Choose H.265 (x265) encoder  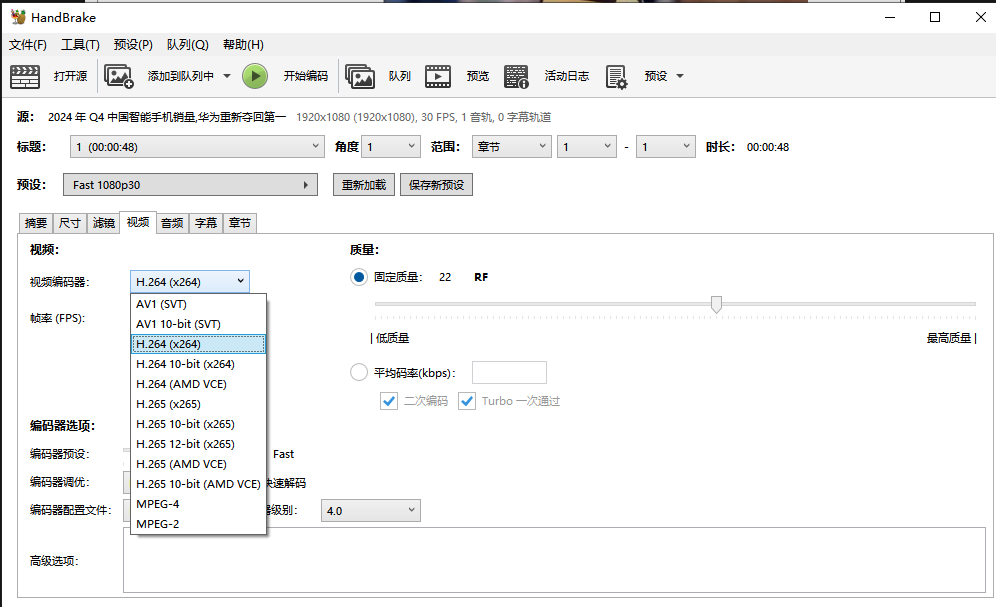pyautogui.click(x=198, y=404)
